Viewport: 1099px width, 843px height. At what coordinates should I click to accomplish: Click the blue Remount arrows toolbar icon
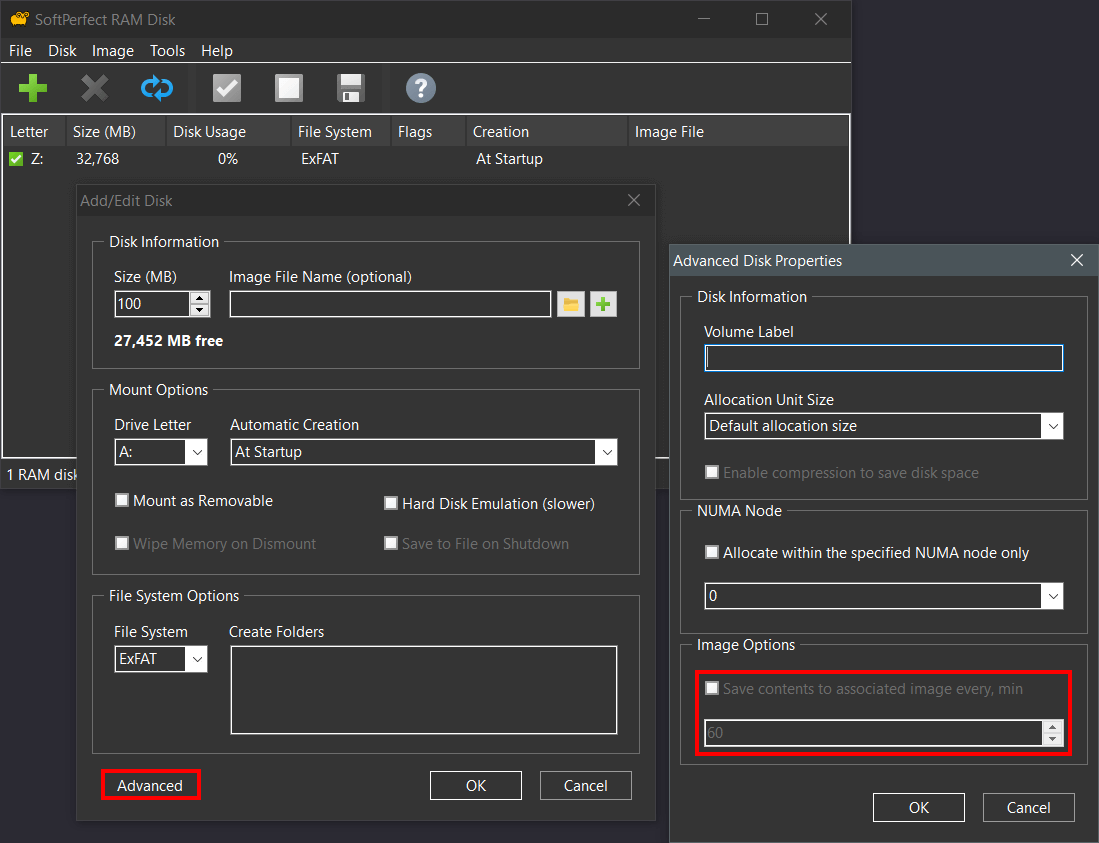click(x=157, y=88)
